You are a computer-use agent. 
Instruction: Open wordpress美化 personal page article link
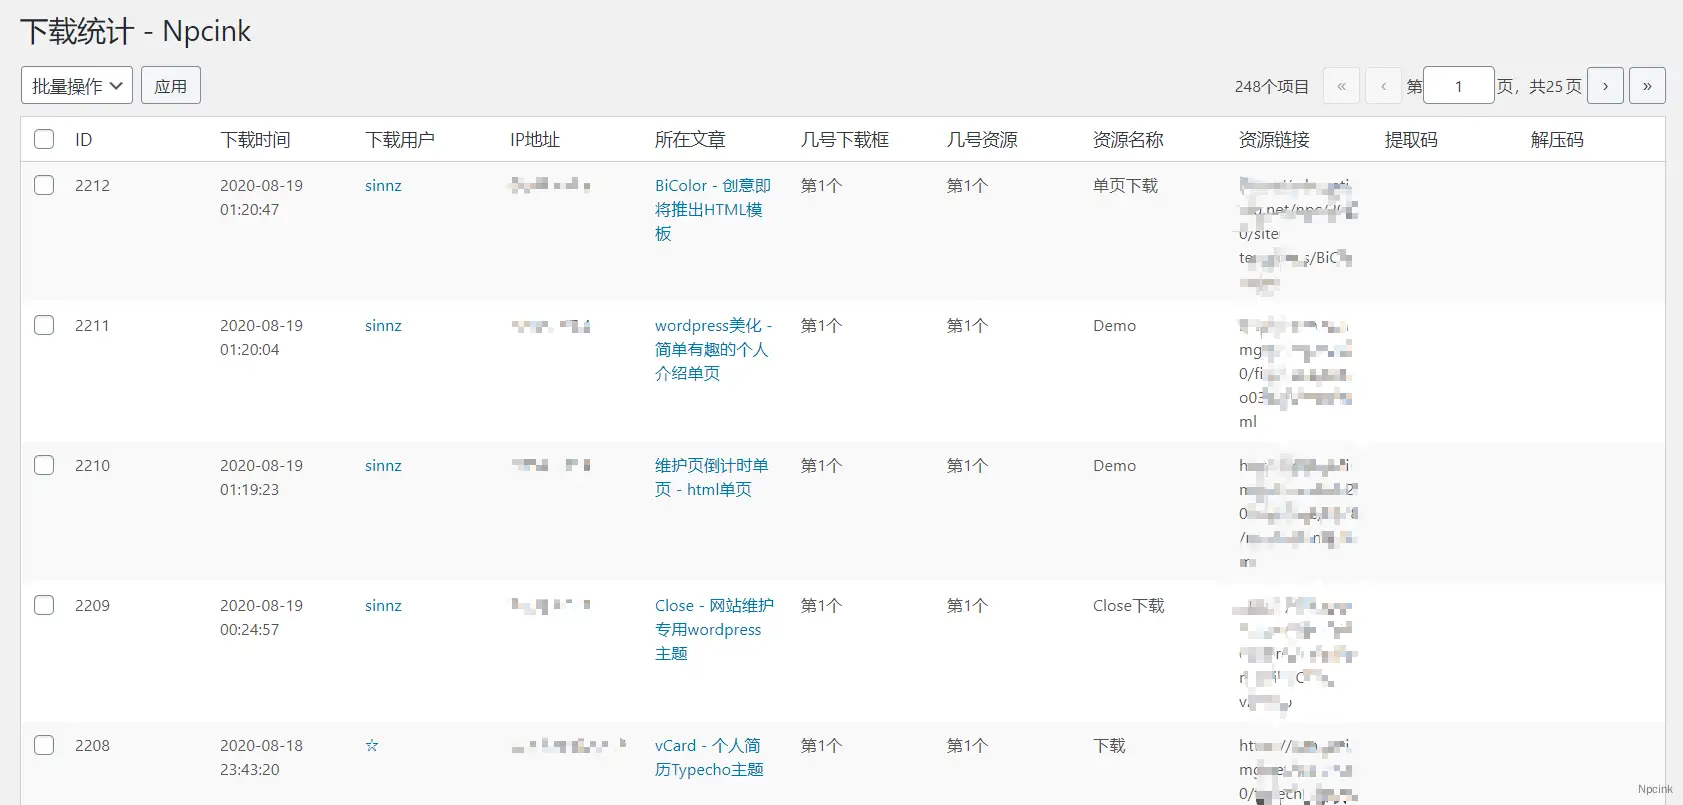coord(711,349)
